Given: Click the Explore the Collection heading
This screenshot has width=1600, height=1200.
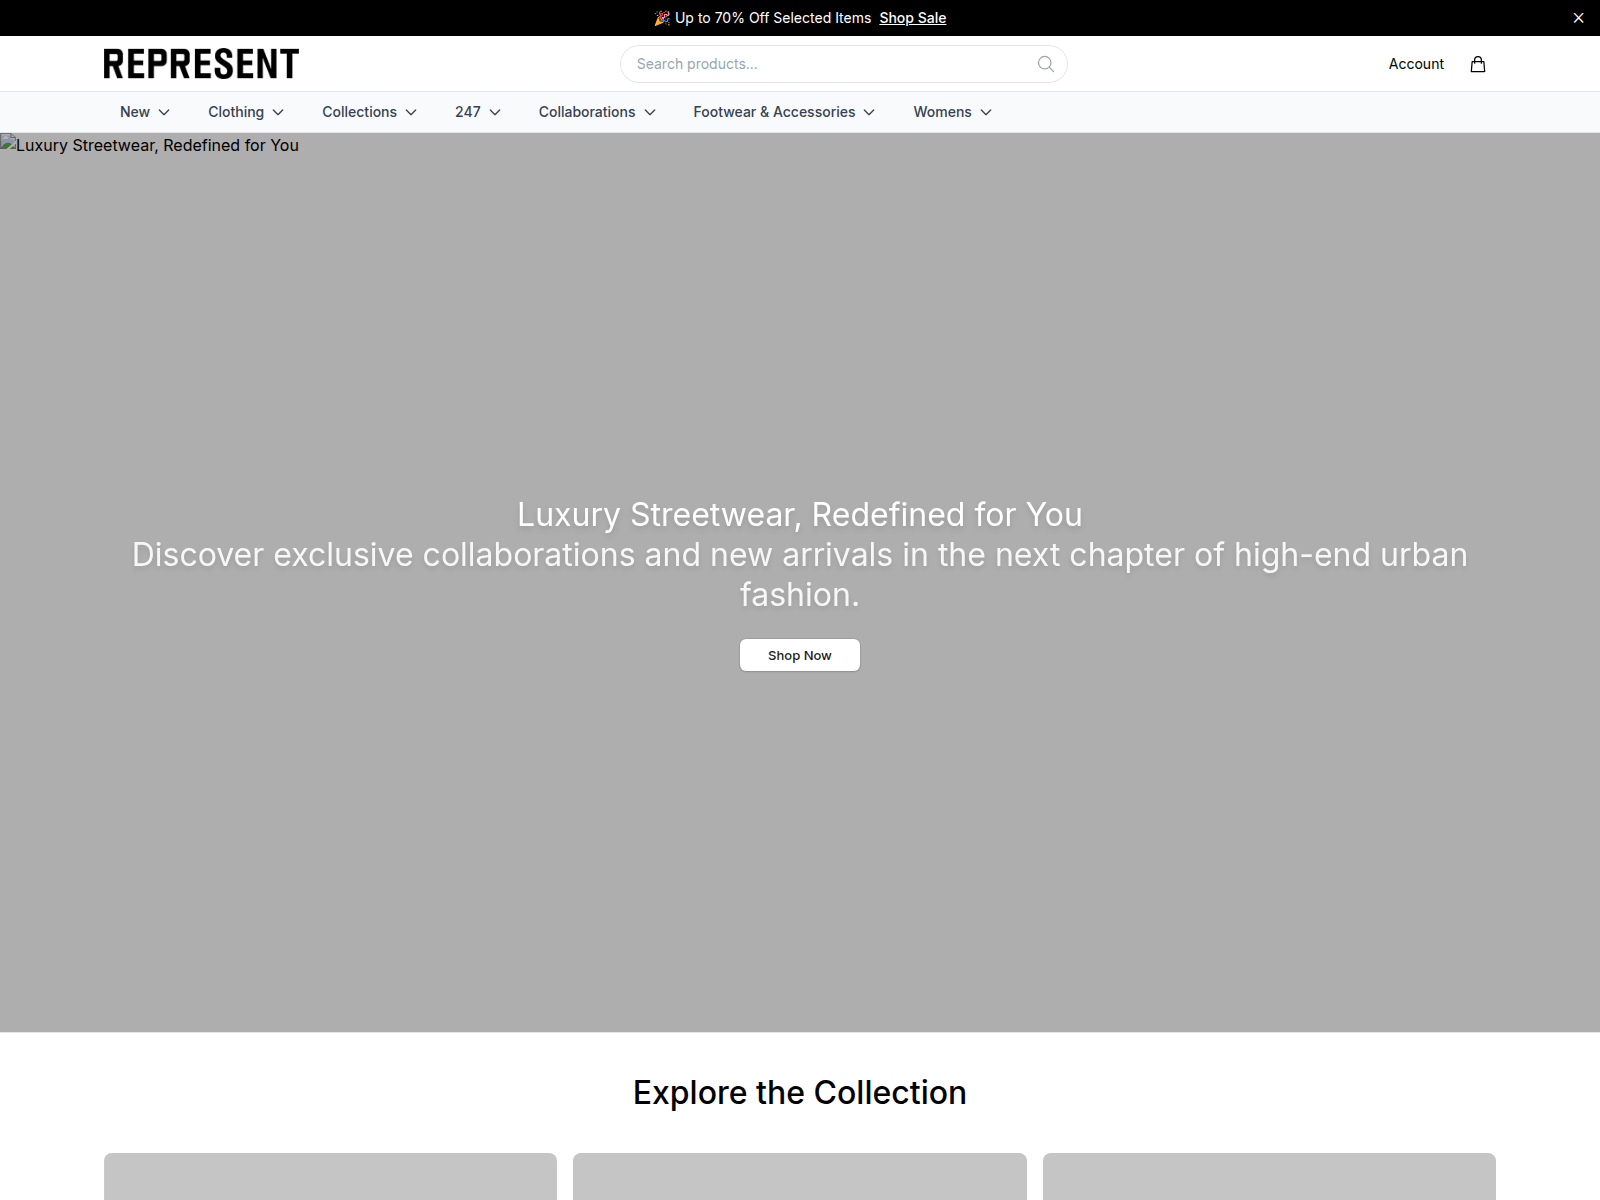Looking at the screenshot, I should coord(800,1093).
